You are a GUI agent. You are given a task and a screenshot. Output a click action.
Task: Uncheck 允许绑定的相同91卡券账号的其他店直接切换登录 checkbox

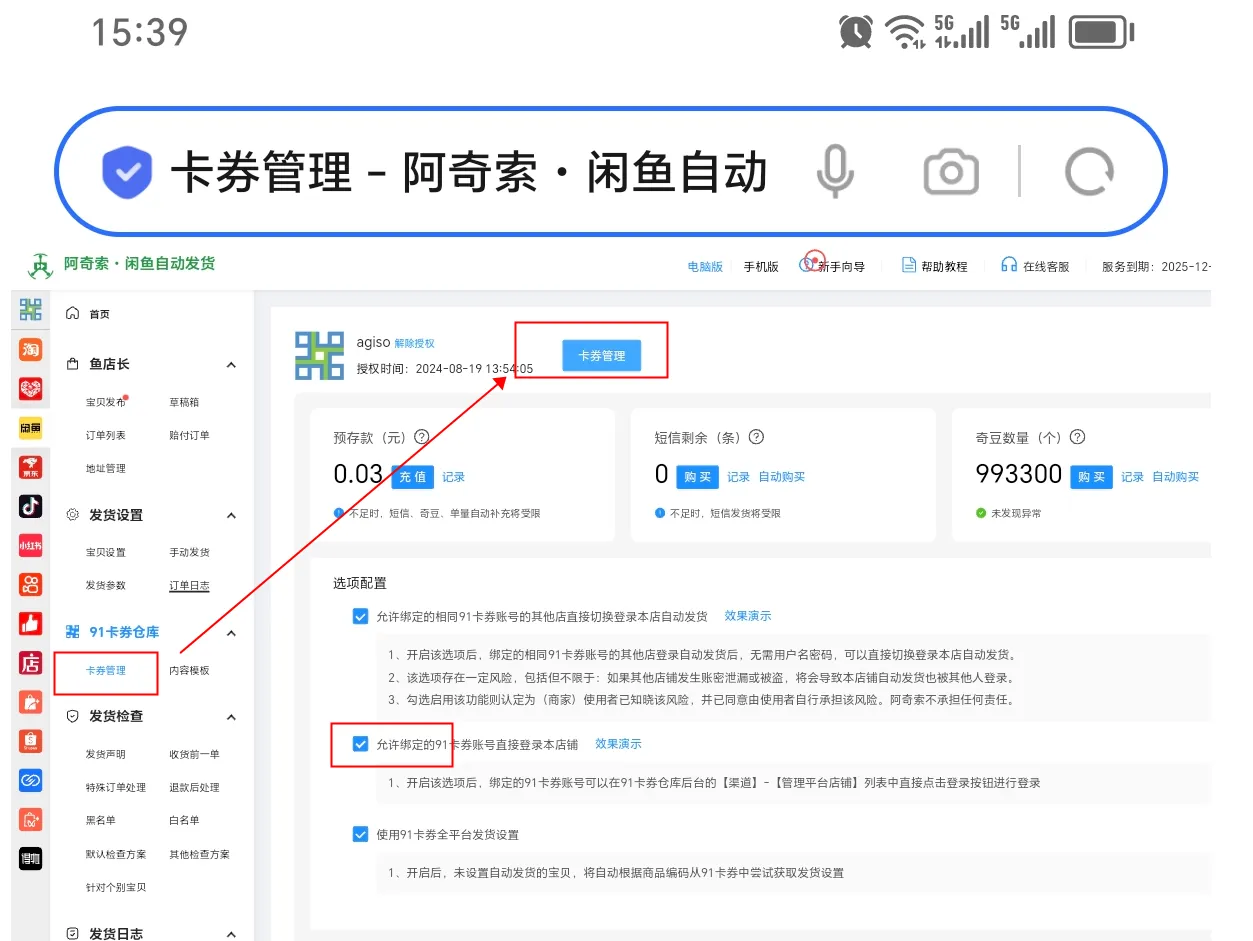(x=361, y=616)
